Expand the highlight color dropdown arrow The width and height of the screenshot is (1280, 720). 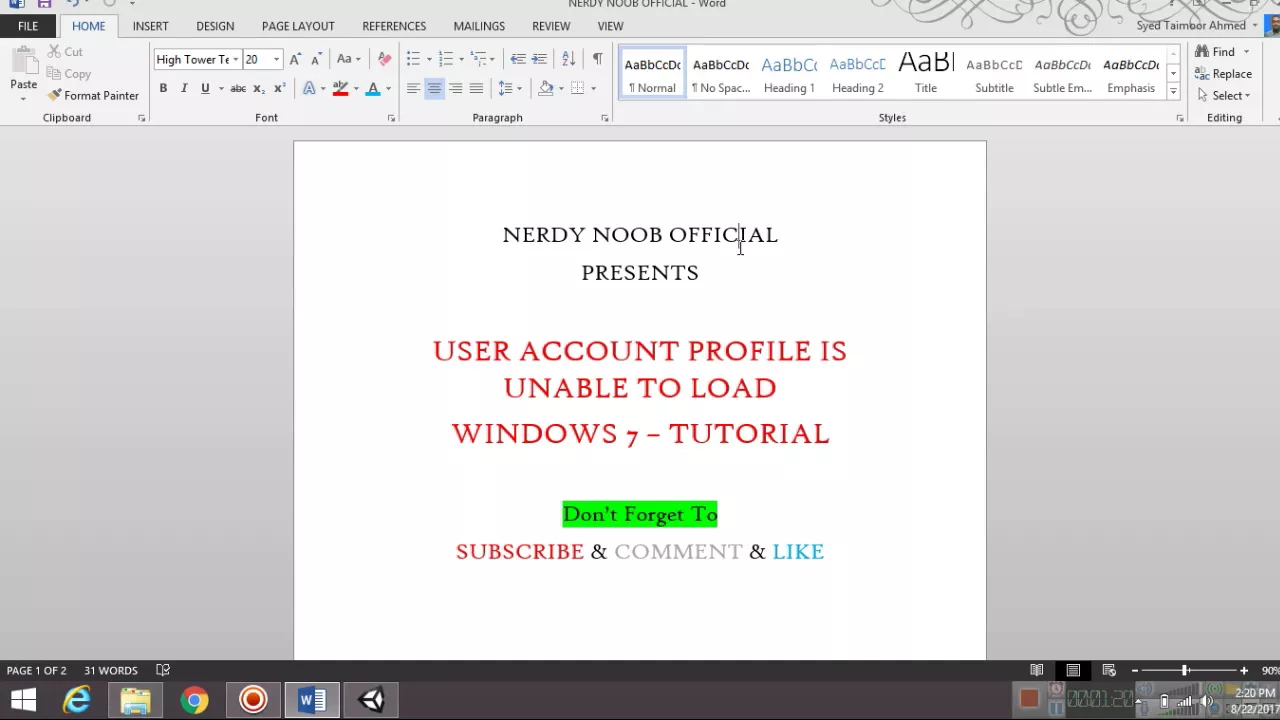pyautogui.click(x=355, y=89)
